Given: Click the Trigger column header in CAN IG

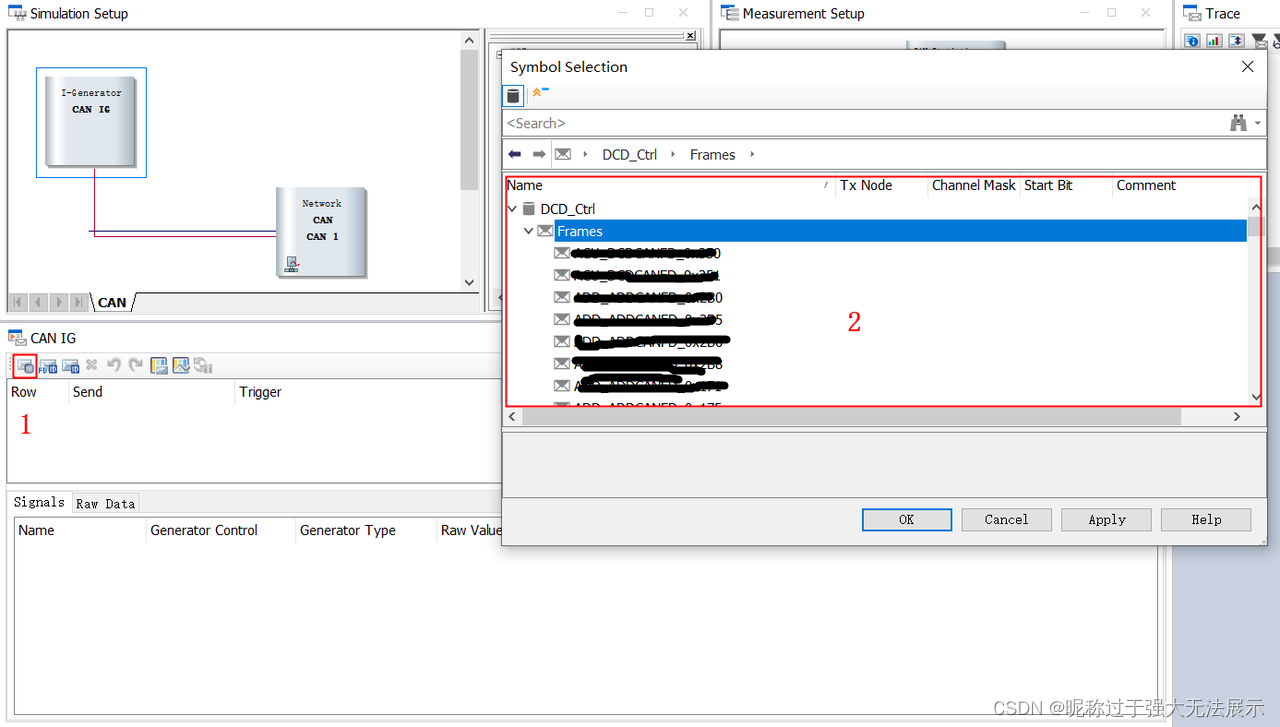Looking at the screenshot, I should click(366, 392).
